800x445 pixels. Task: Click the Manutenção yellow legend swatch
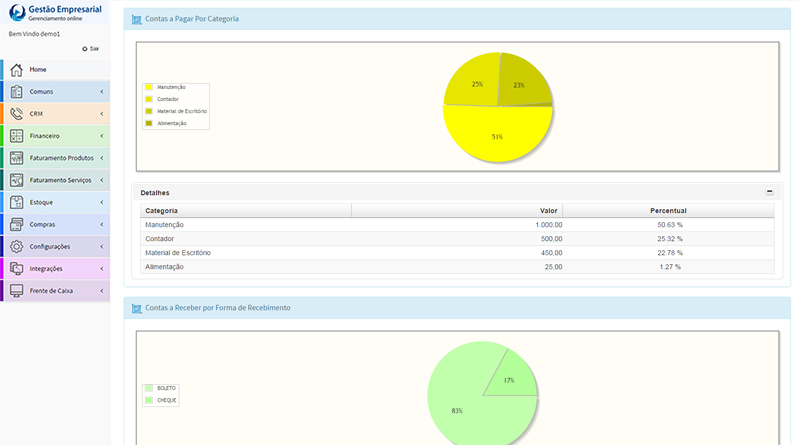click(149, 88)
